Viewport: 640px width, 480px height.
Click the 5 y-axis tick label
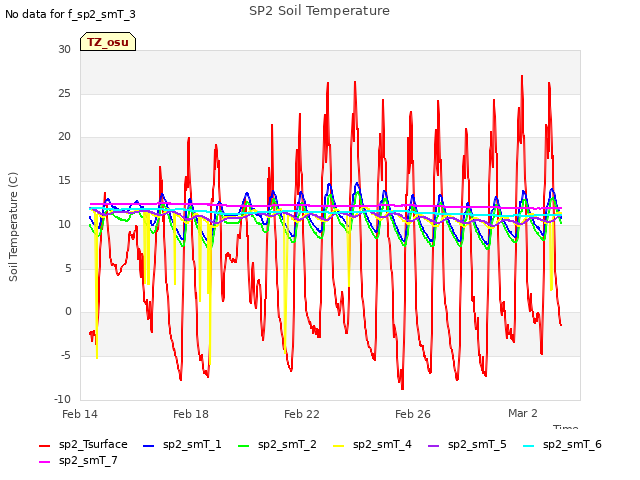(68, 268)
